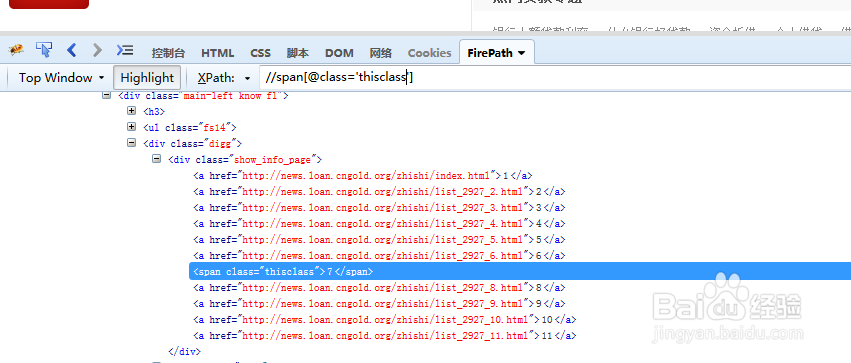Activate the inspect element pointer icon
This screenshot has width=851, height=363.
(x=44, y=50)
